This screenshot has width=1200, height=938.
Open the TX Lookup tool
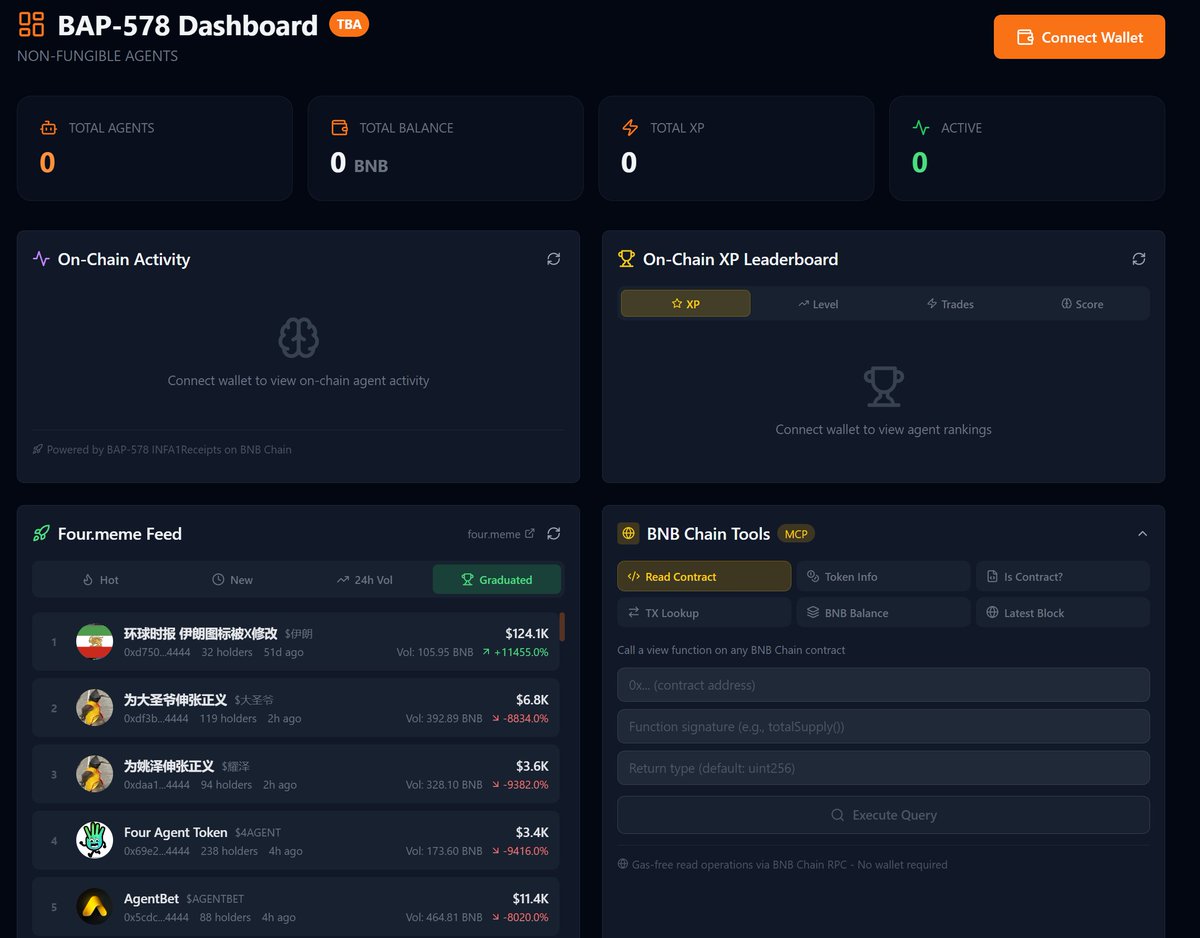(703, 611)
